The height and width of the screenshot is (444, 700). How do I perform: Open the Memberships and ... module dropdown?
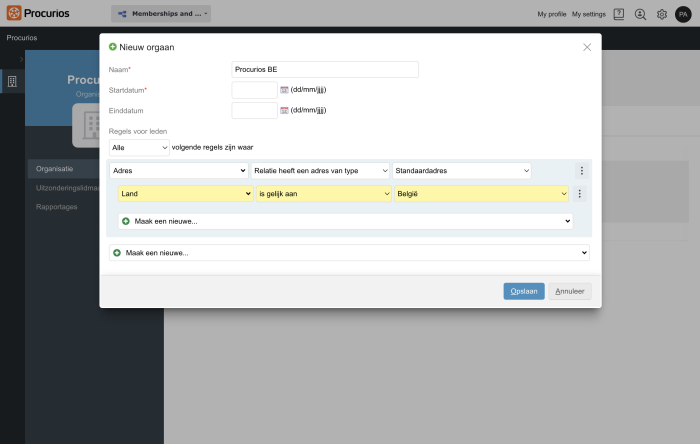tap(161, 13)
